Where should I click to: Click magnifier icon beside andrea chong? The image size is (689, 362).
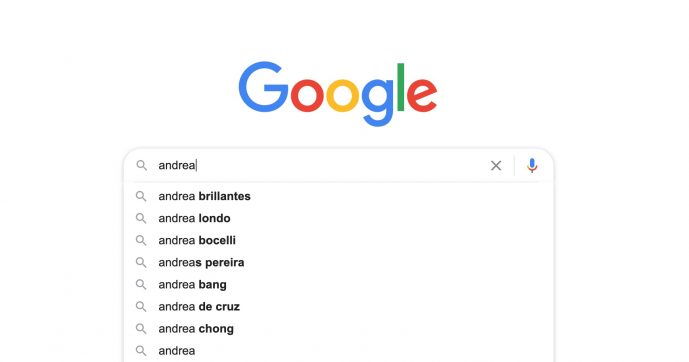coord(141,328)
